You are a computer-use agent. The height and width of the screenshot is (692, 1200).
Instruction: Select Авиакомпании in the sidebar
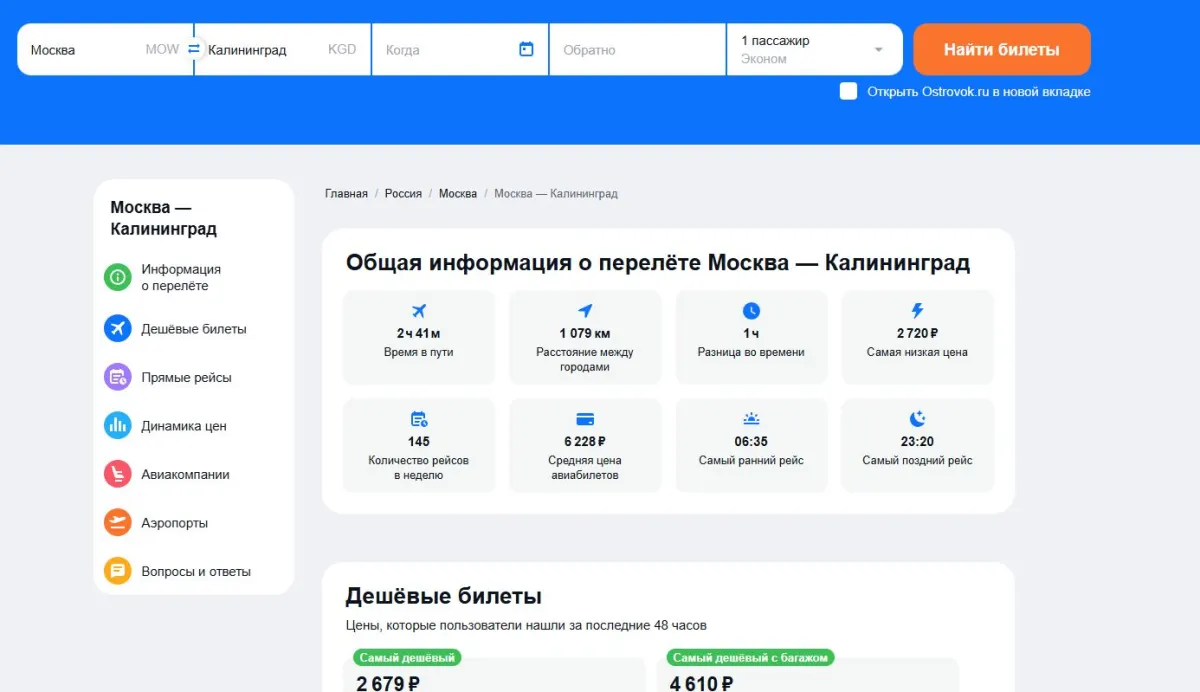pyautogui.click(x=185, y=474)
